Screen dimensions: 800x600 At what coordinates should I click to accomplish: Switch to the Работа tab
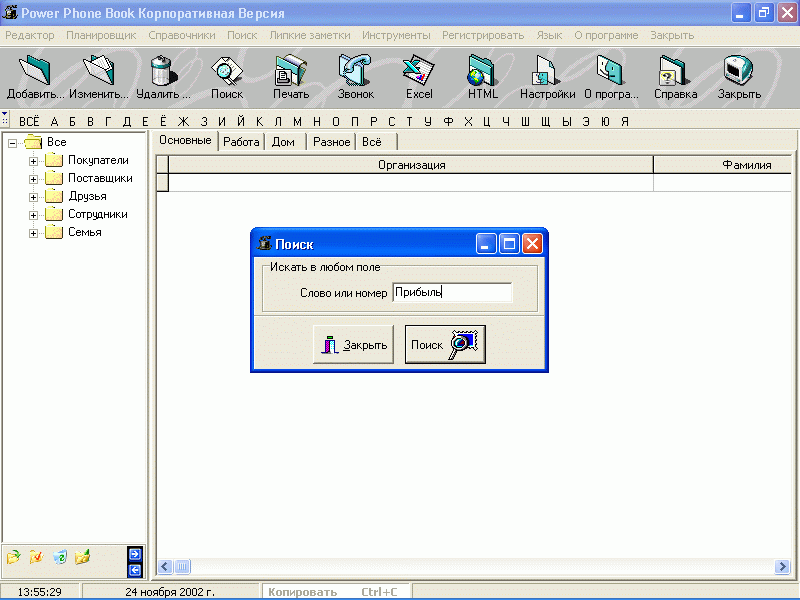click(241, 142)
